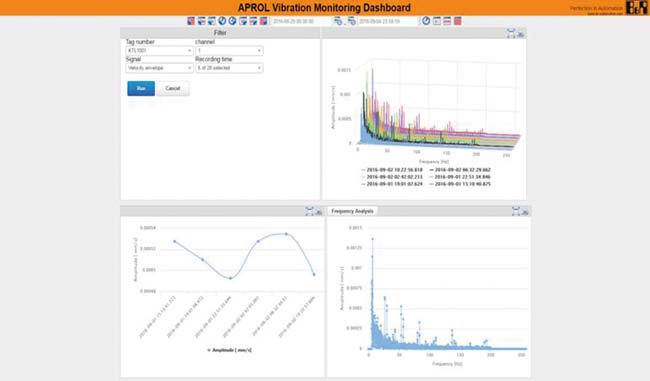Click the expand icon in the Frequency Analysis panel header
Viewport: 650px width, 381px height.
coord(516,211)
